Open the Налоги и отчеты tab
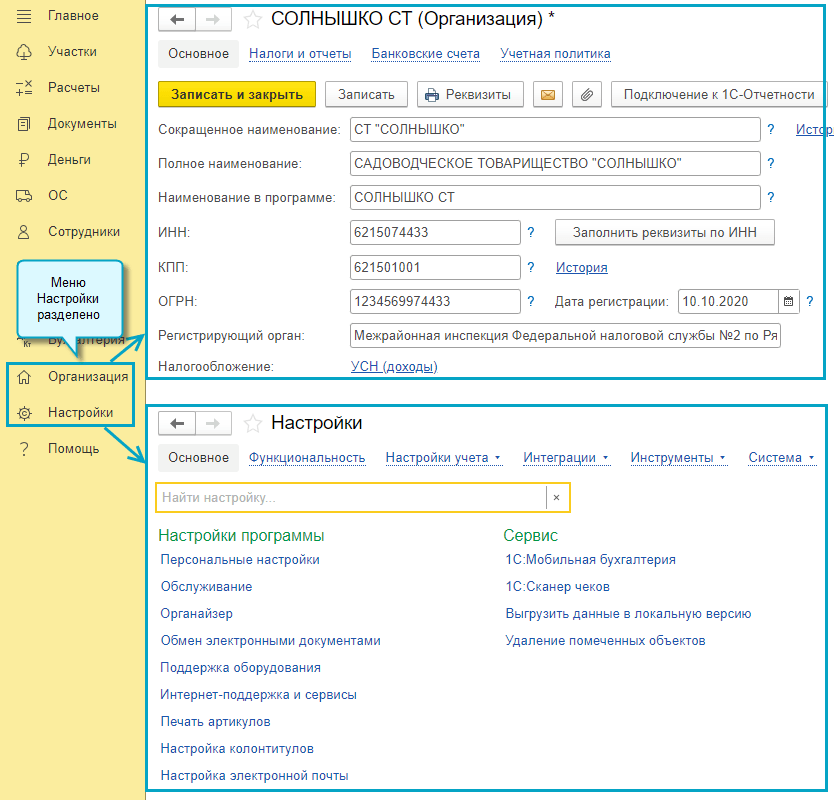Image resolution: width=834 pixels, height=800 pixels. tap(299, 54)
